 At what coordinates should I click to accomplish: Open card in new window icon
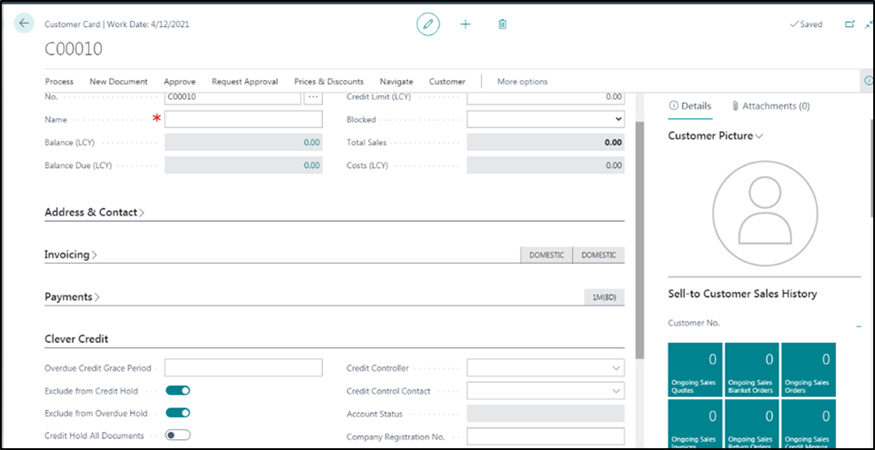click(x=850, y=25)
